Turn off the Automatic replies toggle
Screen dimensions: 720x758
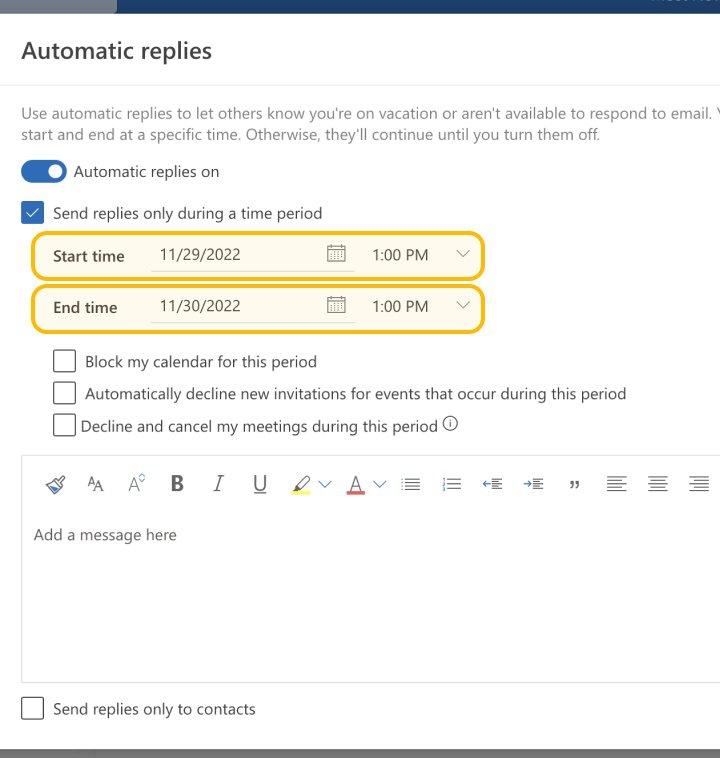tap(44, 172)
